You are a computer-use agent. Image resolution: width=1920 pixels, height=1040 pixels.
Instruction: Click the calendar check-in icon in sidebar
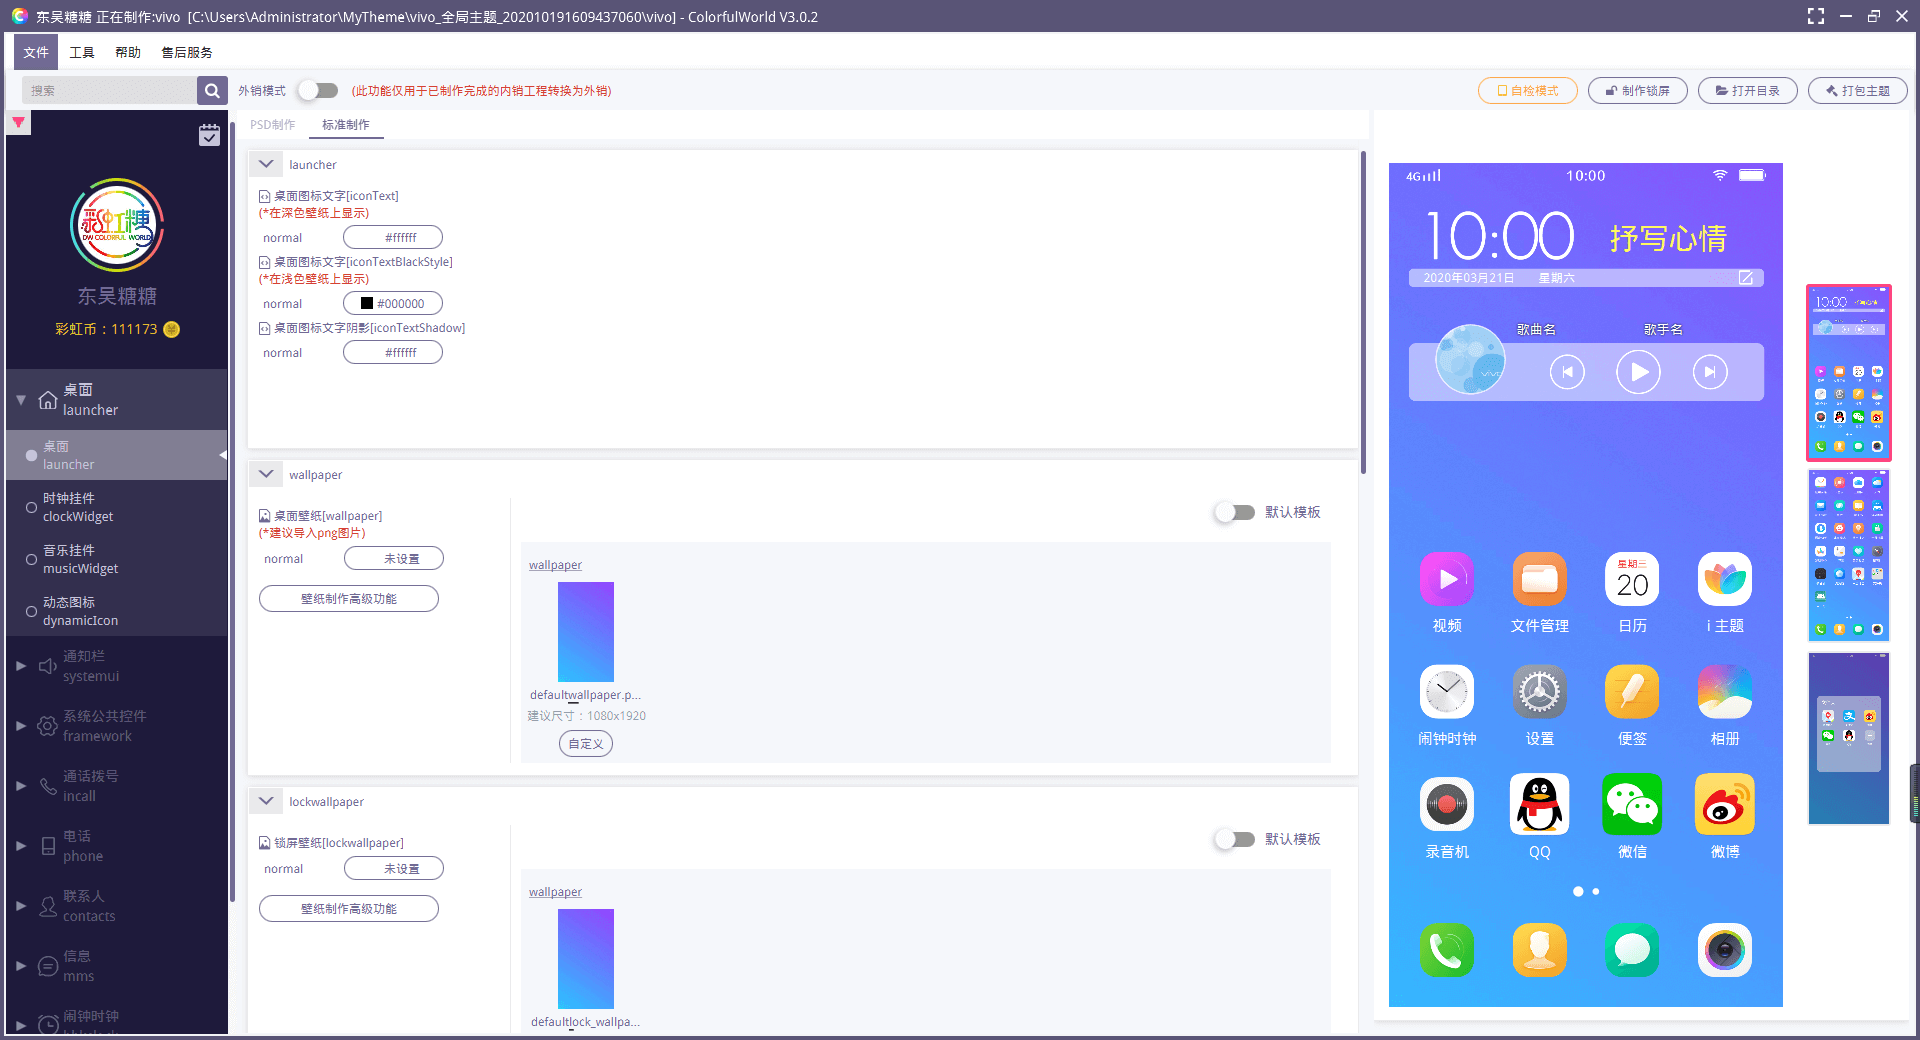coord(209,135)
